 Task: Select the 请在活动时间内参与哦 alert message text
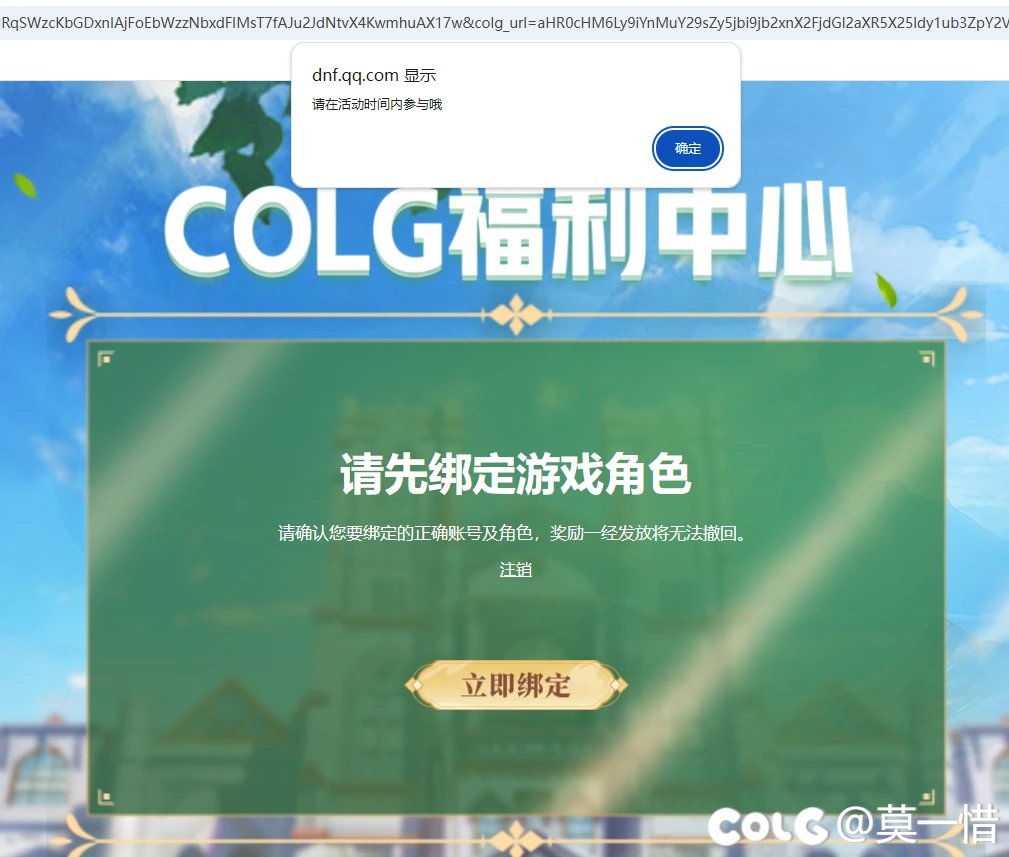click(x=377, y=104)
